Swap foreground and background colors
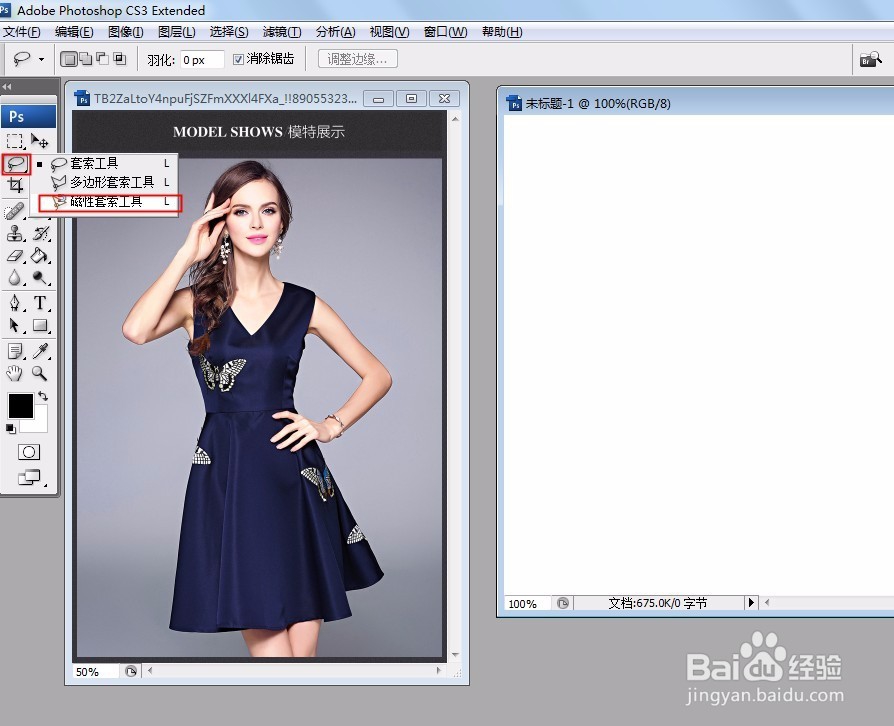The image size is (894, 726). 43,396
